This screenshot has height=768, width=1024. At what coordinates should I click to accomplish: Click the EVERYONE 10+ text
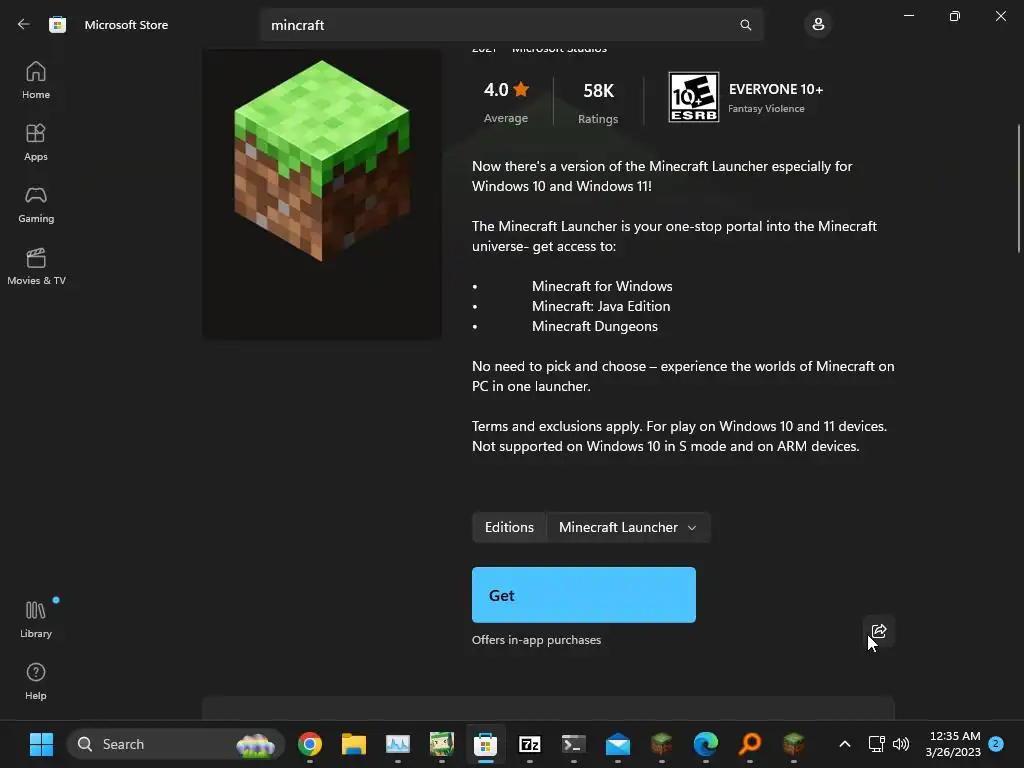pos(776,89)
